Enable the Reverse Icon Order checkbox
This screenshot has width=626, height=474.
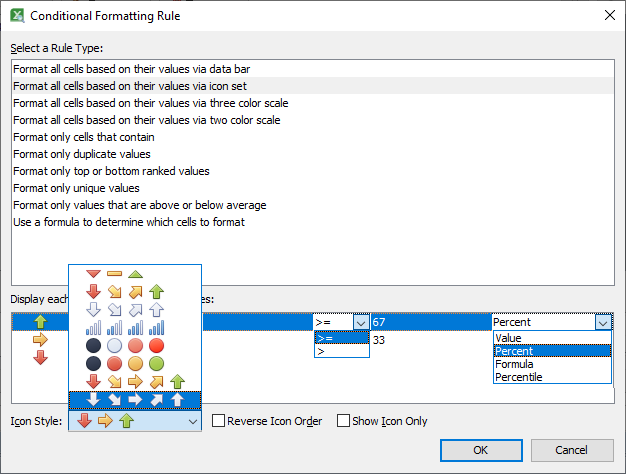click(x=219, y=421)
